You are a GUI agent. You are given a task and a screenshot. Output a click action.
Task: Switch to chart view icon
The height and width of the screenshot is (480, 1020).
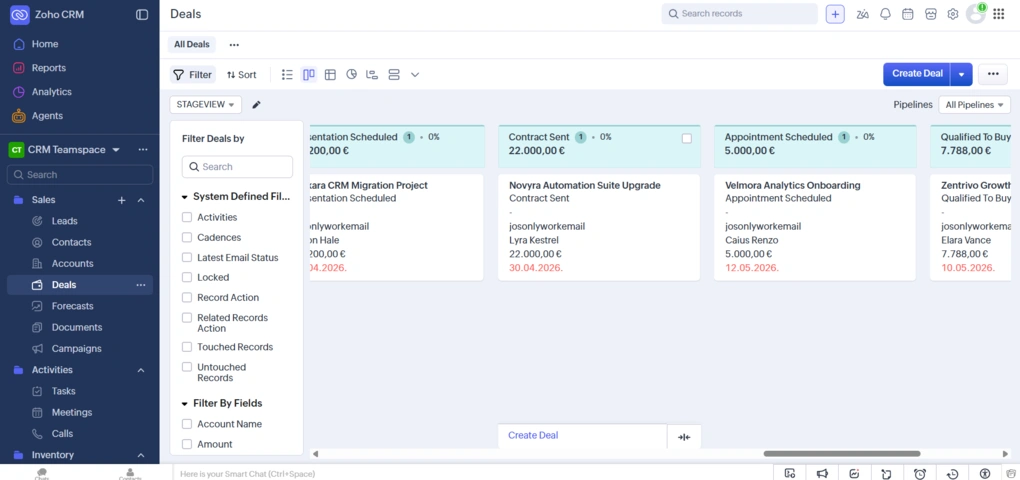pyautogui.click(x=351, y=75)
